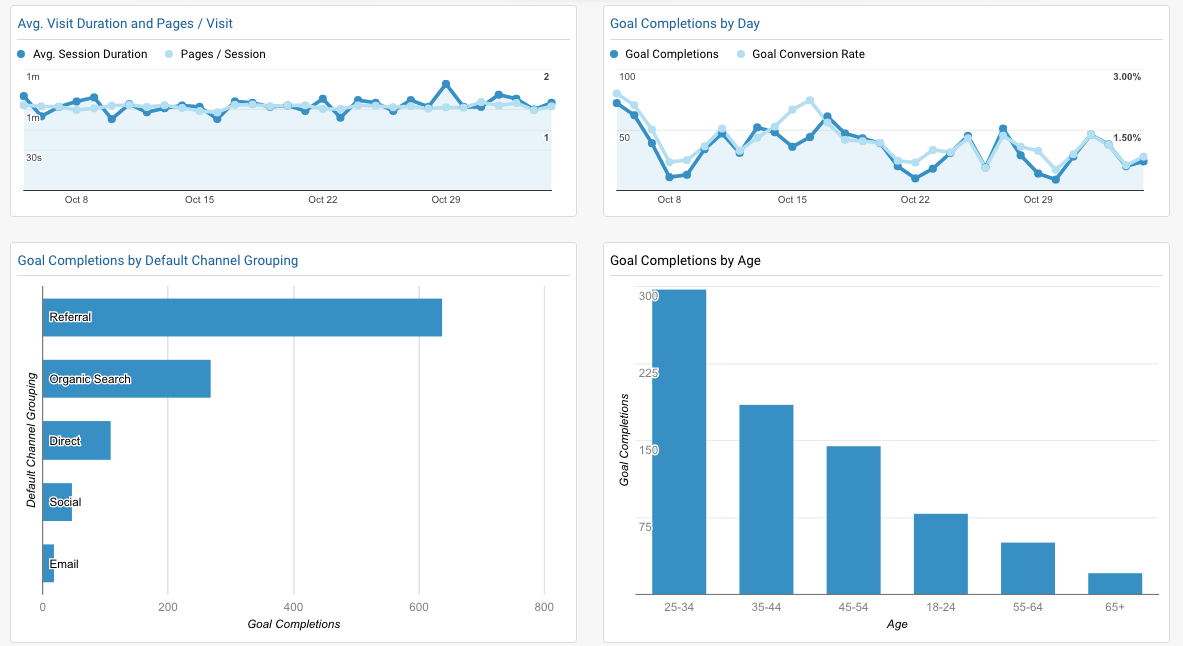Click the Goal Completions legend dot
1183x646 pixels.
point(614,54)
